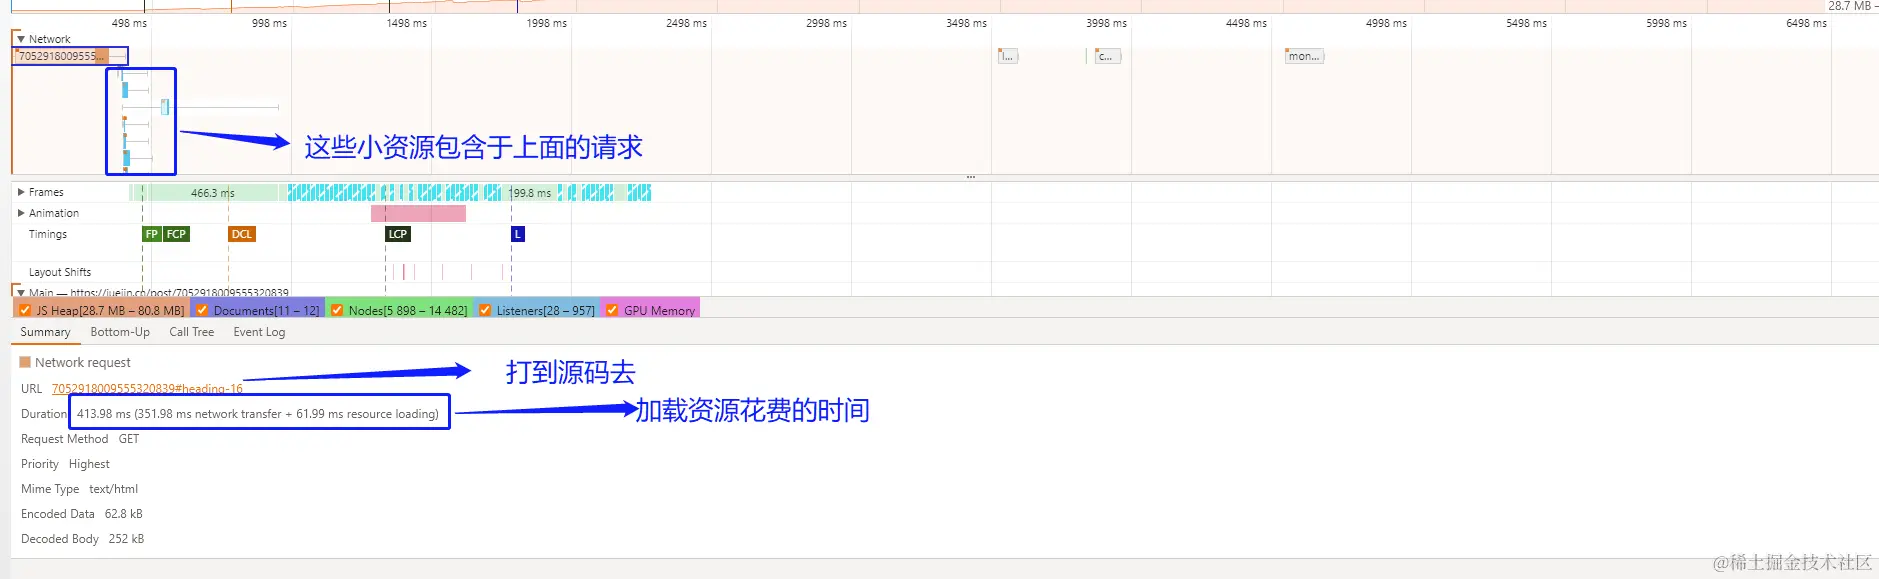Image resolution: width=1879 pixels, height=579 pixels.
Task: Expand the Frames track
Action: [21, 192]
